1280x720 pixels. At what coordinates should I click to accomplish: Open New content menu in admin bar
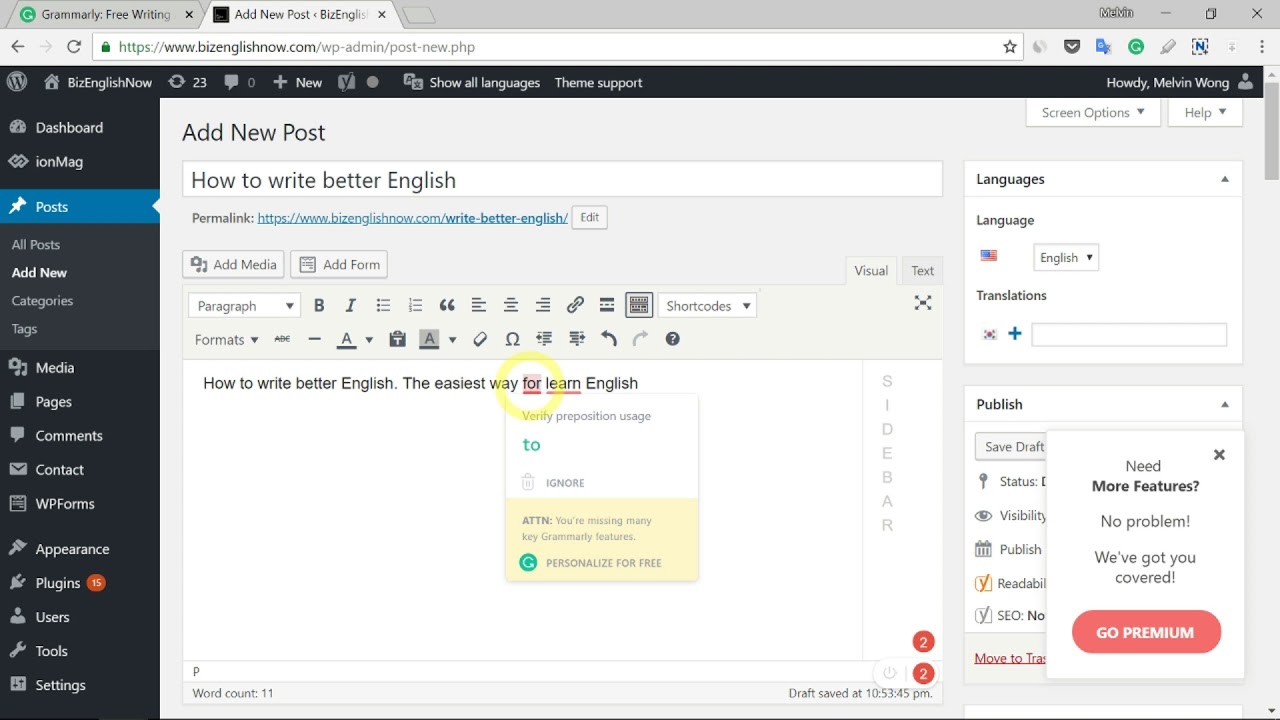click(297, 82)
